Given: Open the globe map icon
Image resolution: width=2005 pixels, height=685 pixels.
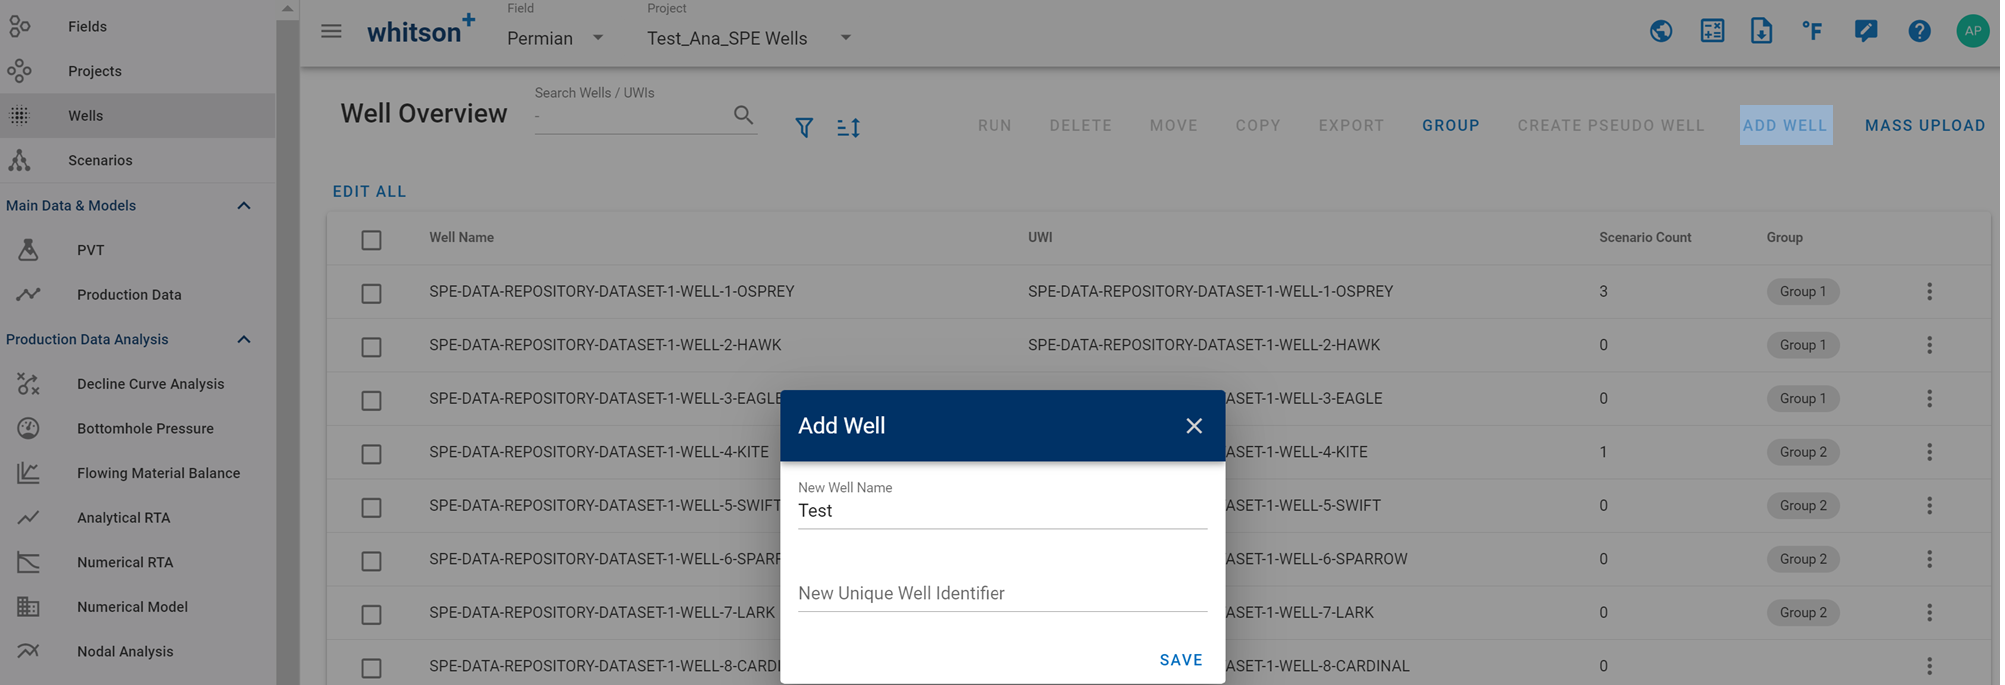Looking at the screenshot, I should 1661,31.
